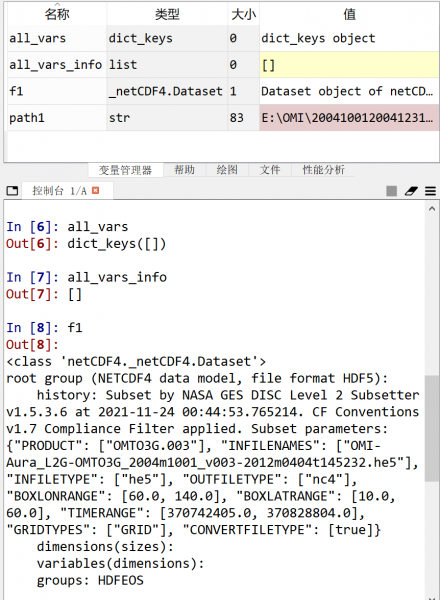Sort variables by 名称 column header
The width and height of the screenshot is (440, 600).
(x=57, y=14)
